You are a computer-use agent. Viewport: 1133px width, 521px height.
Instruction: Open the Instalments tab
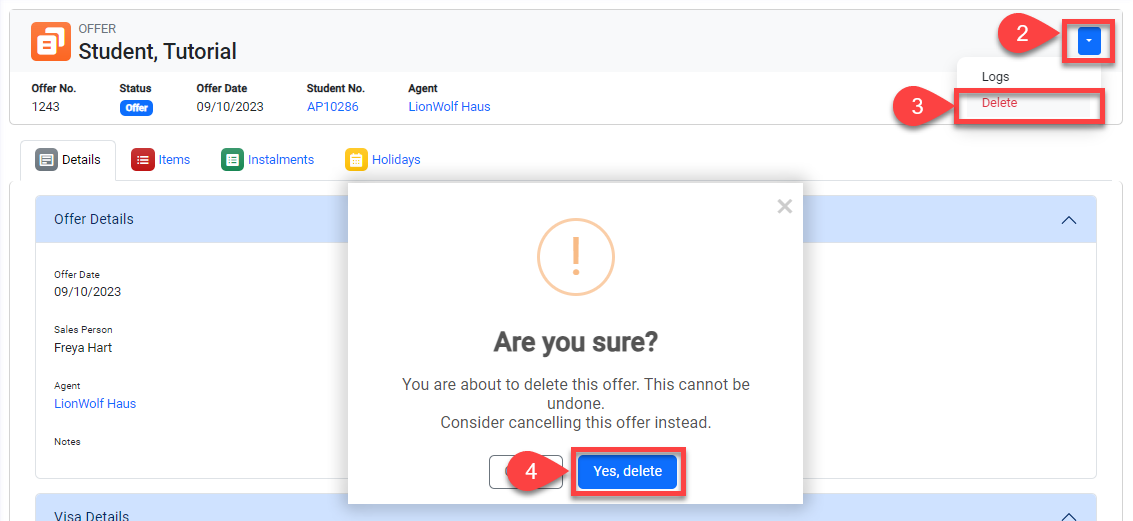[x=268, y=160]
